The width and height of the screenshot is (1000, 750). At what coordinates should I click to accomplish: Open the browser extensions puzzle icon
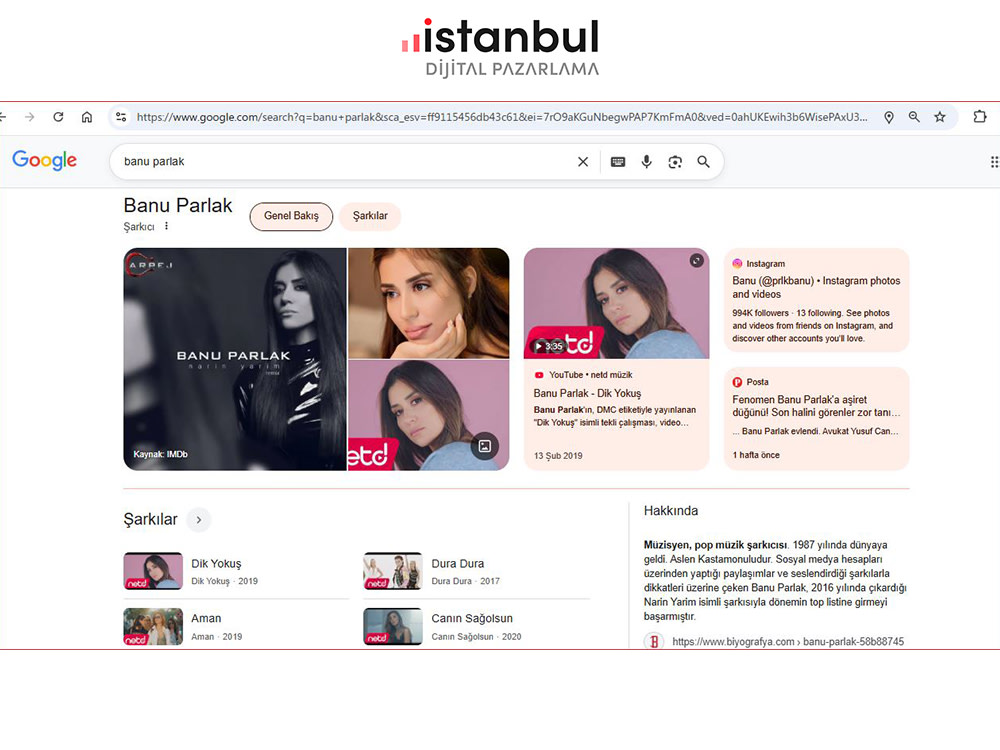tap(980, 117)
